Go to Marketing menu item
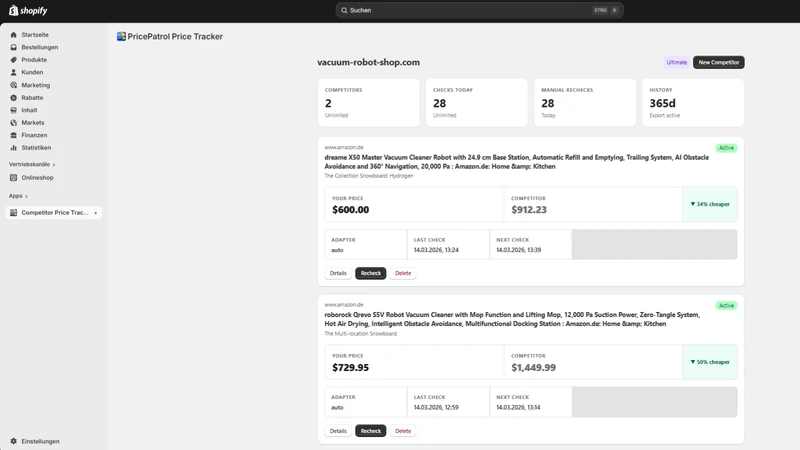 36,85
